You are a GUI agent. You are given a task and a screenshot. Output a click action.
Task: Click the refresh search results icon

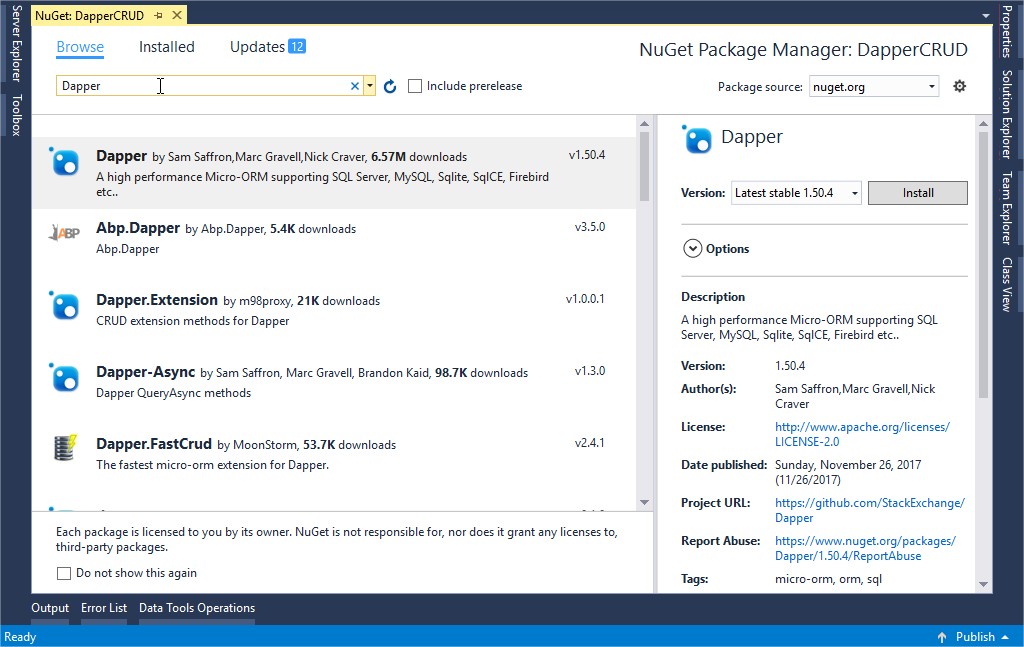[390, 86]
